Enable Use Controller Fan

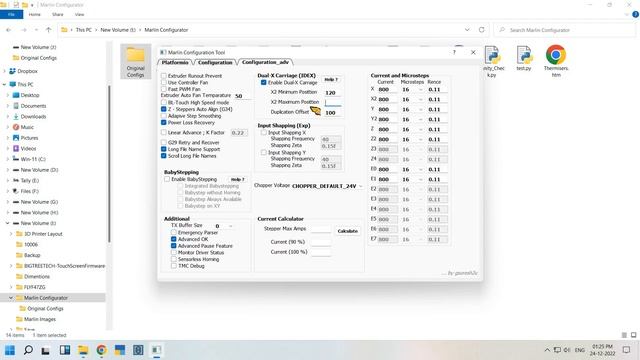pyautogui.click(x=164, y=82)
